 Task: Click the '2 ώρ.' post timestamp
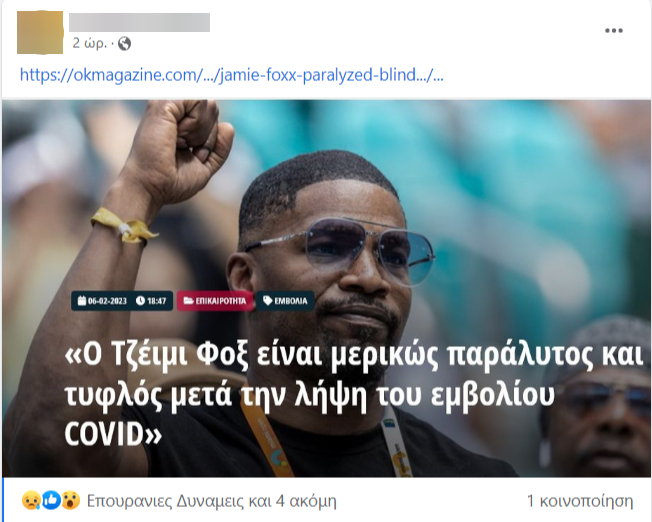89,43
